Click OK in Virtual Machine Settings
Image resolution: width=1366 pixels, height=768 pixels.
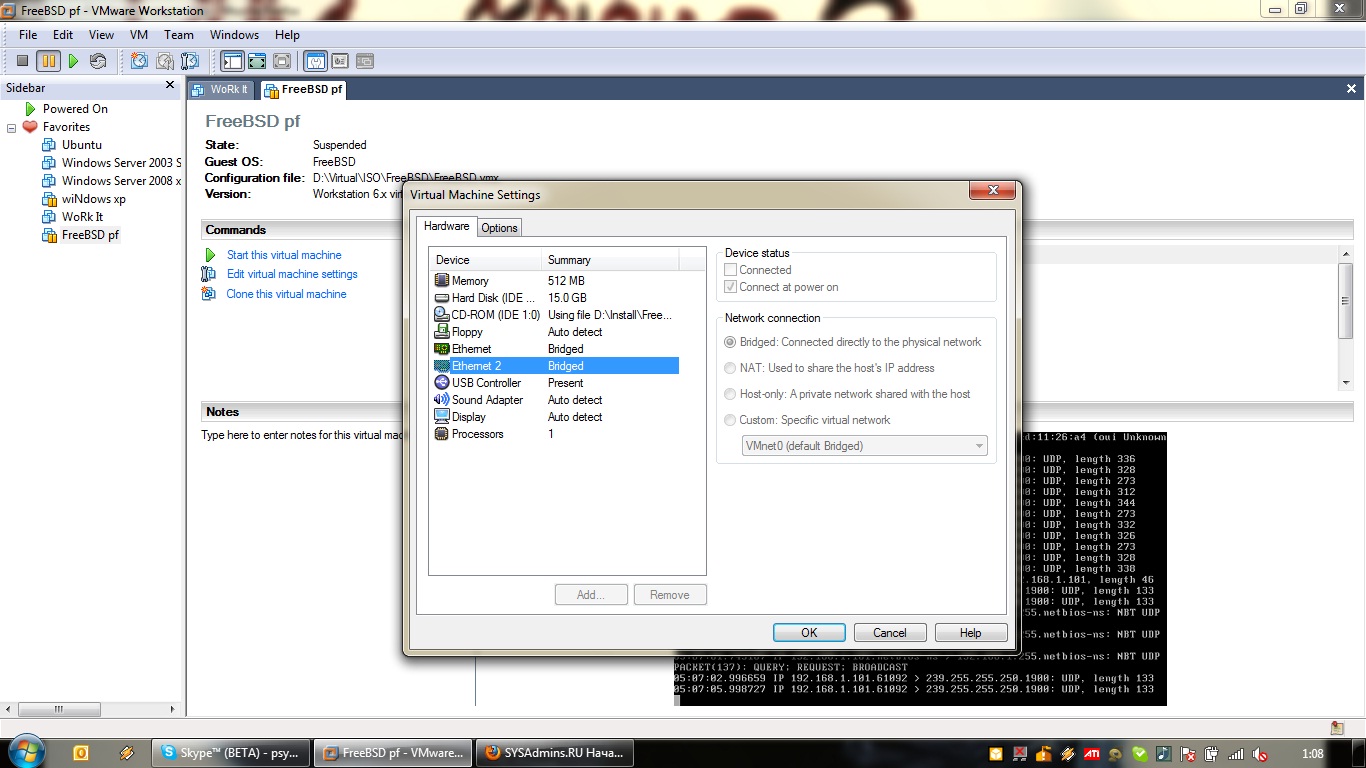[x=809, y=632]
